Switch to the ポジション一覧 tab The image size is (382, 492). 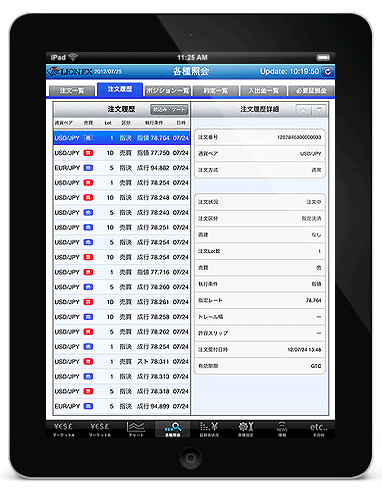[x=168, y=91]
